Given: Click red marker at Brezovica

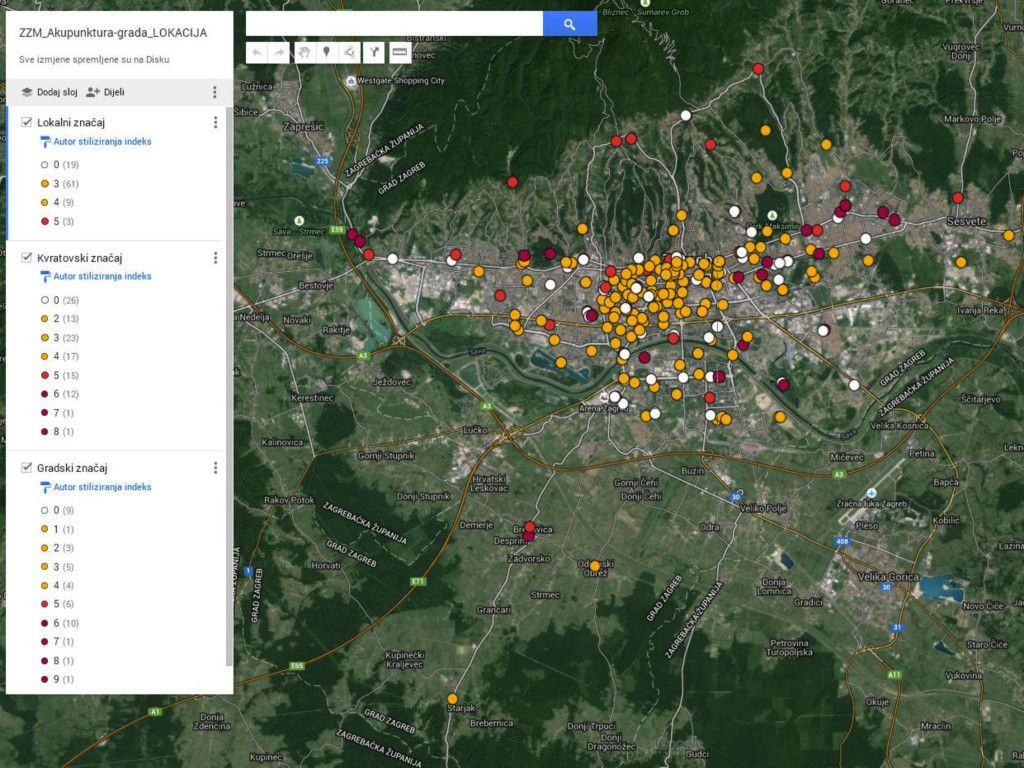Looking at the screenshot, I should pos(530,526).
